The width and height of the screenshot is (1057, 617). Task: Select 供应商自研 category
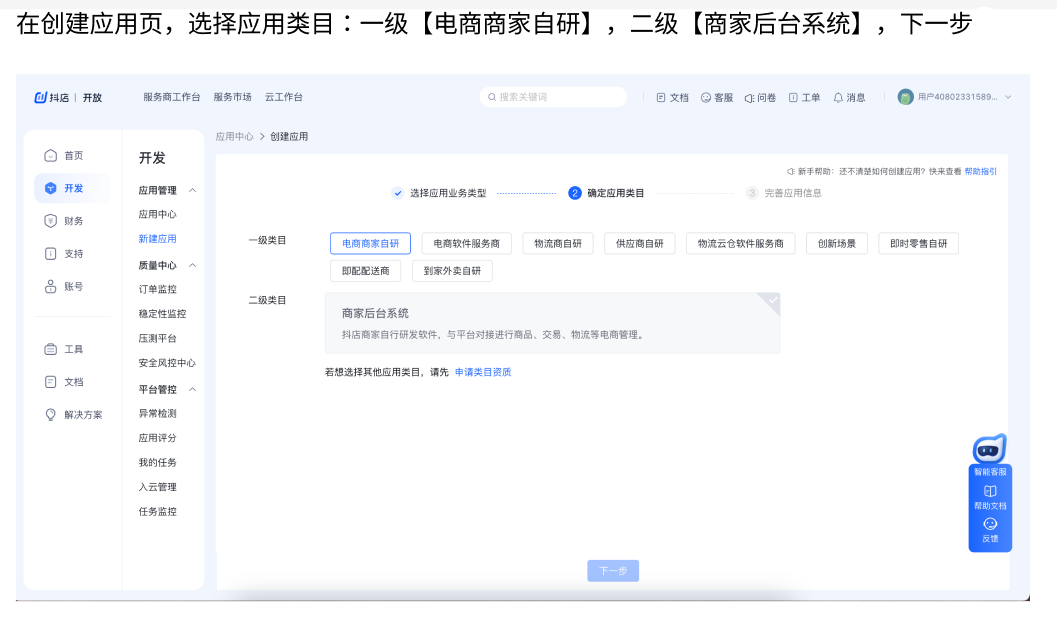click(x=640, y=243)
